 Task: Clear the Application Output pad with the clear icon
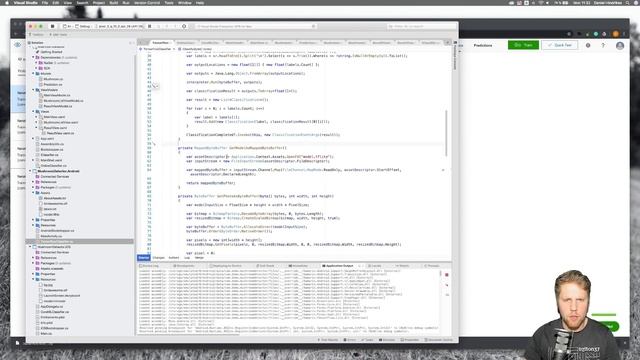click(447, 284)
